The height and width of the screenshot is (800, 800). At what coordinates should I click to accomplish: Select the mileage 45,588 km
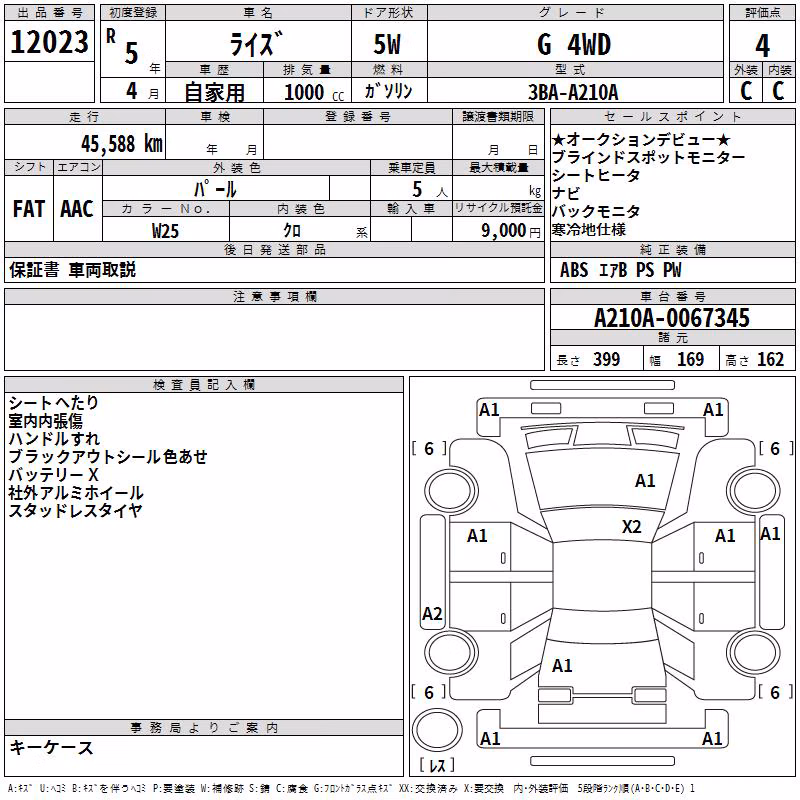(x=121, y=143)
